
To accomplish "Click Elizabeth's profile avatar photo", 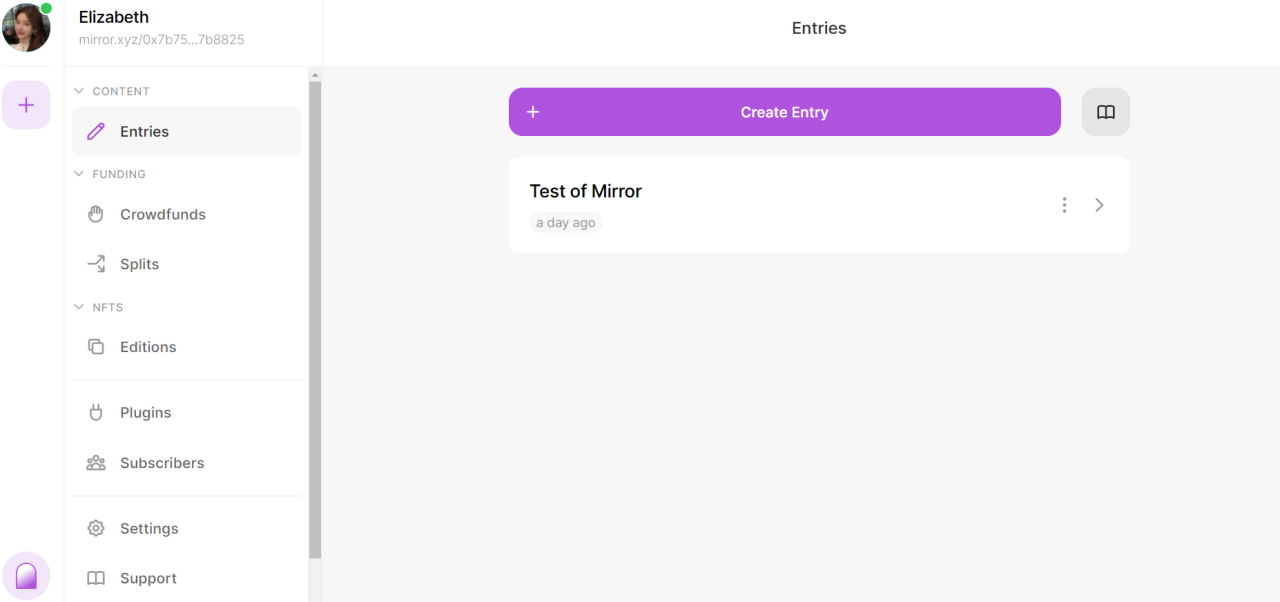I will coord(26,27).
